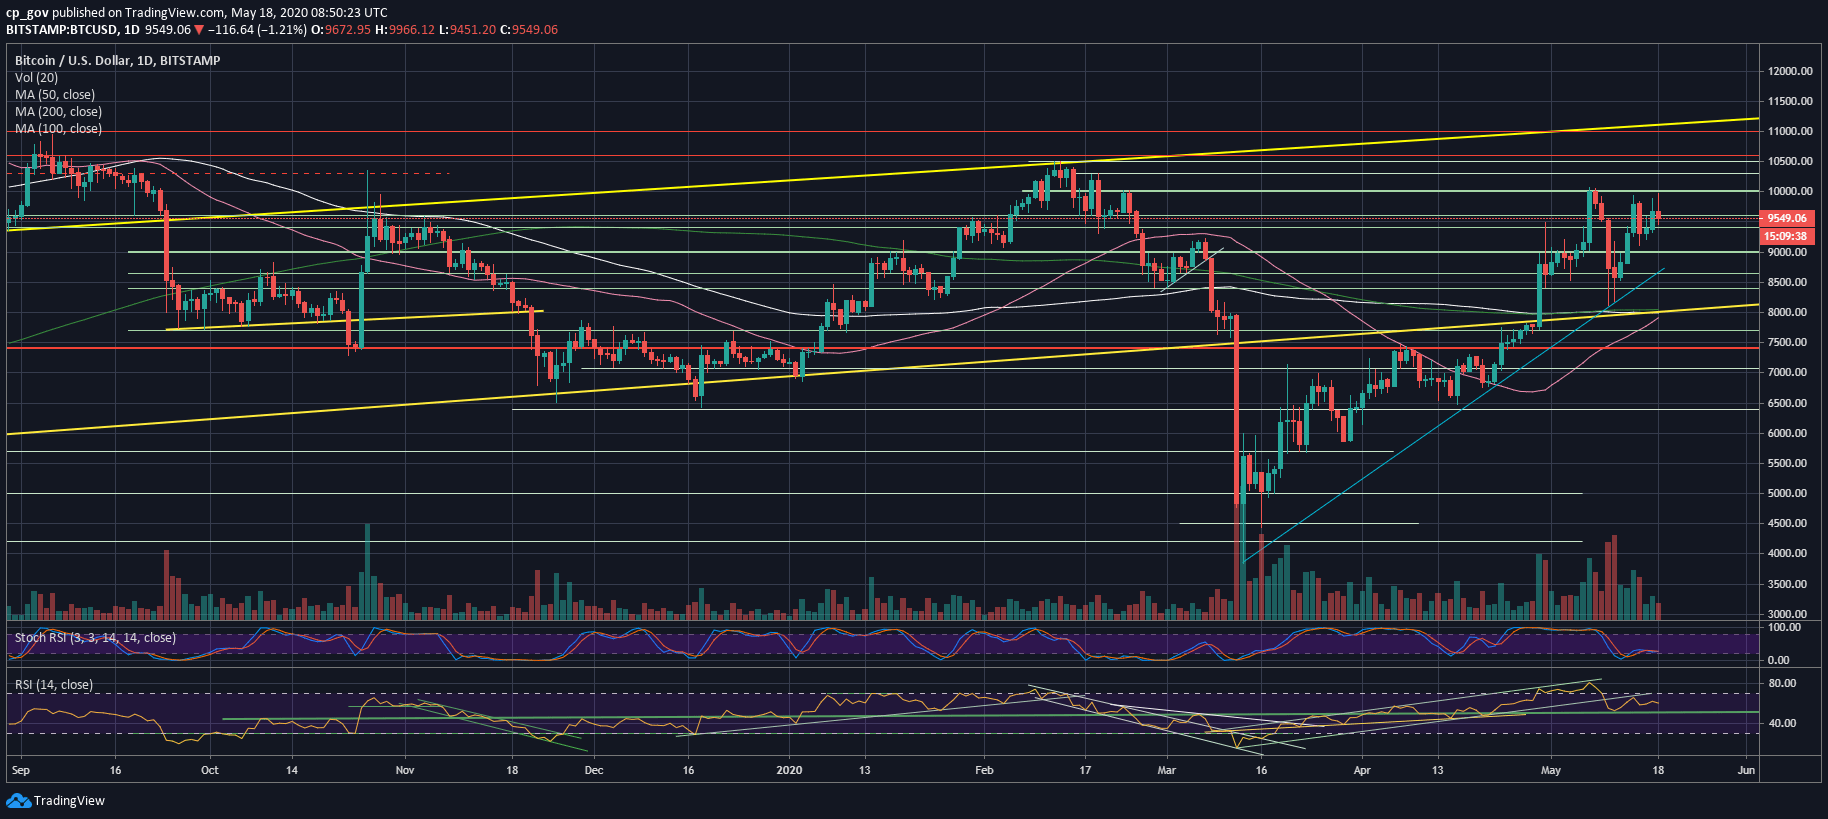Click the Oct date label on time axis

coord(209,770)
